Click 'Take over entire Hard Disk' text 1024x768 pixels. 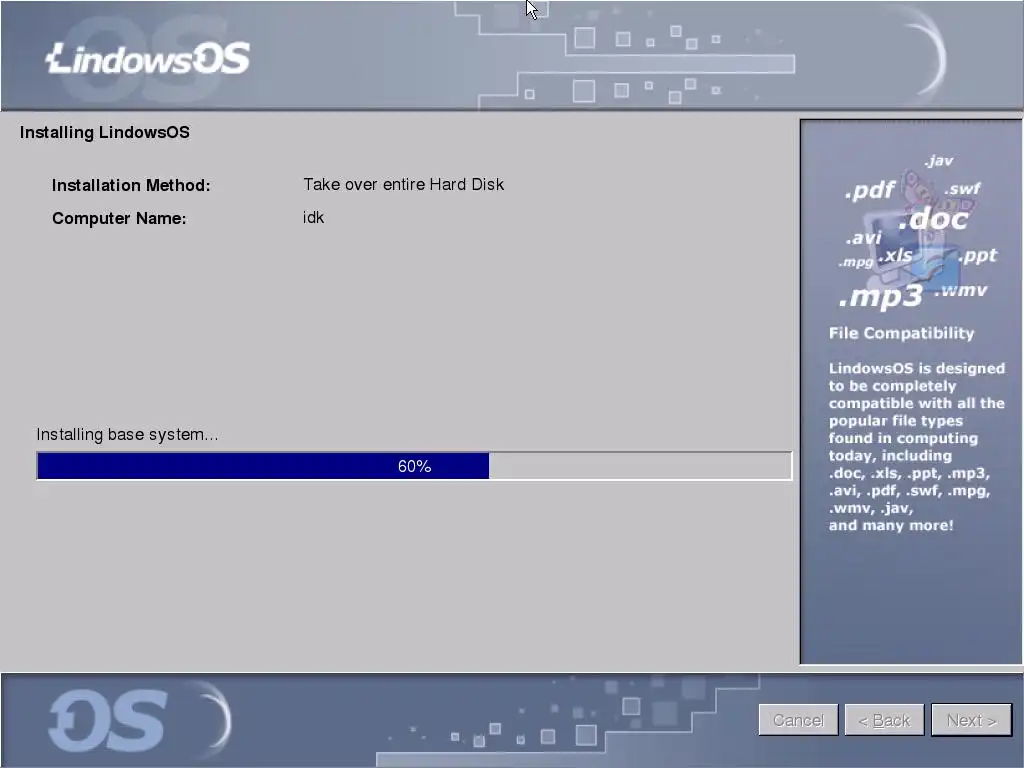(x=404, y=184)
